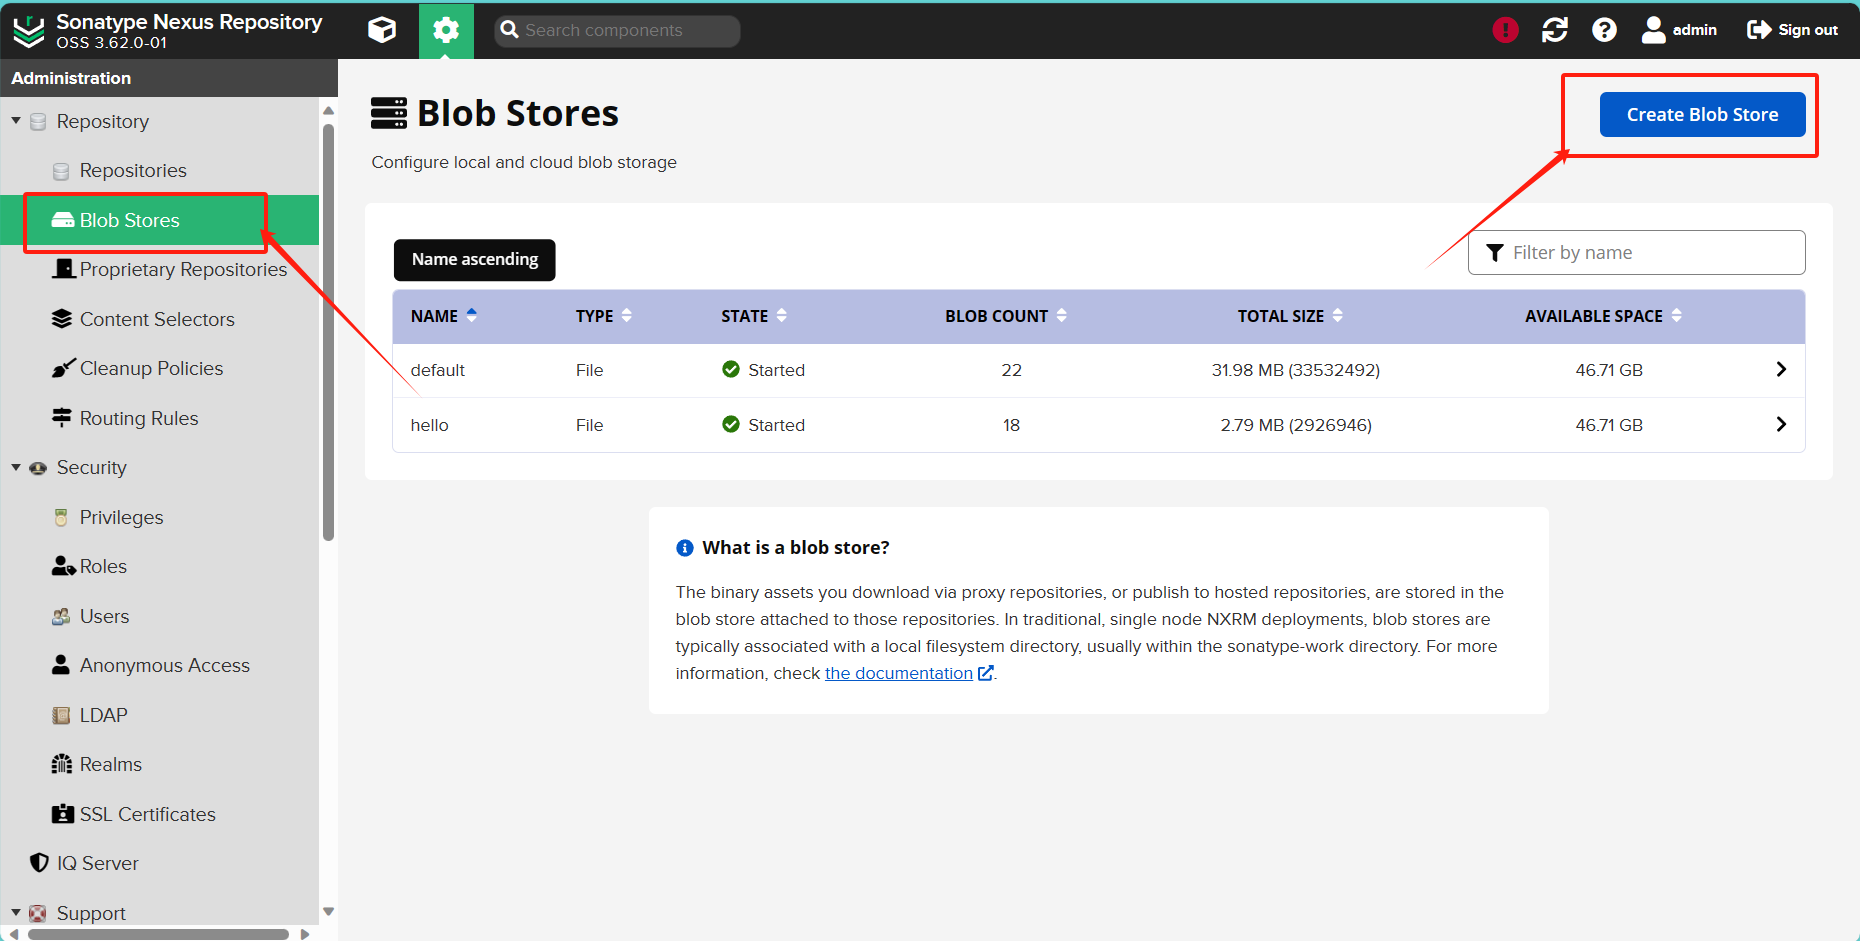Open SSL Certificates

click(147, 814)
